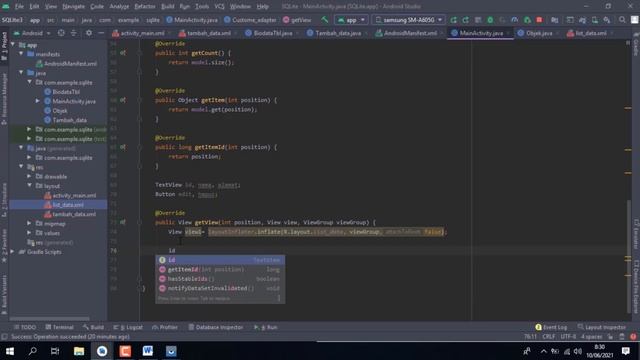Open the app run configuration dropdown

351,20
